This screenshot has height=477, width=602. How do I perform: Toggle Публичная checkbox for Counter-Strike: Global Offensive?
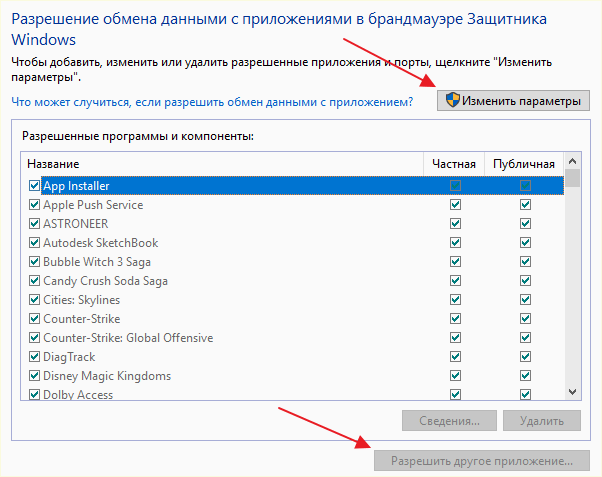[x=525, y=338]
